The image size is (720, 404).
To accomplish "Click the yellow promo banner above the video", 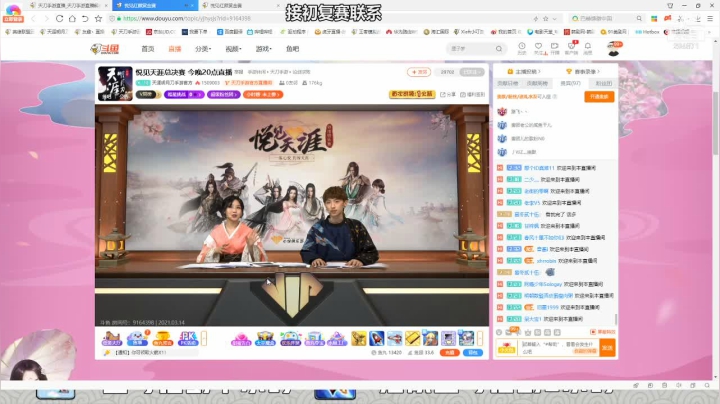I will tap(412, 94).
